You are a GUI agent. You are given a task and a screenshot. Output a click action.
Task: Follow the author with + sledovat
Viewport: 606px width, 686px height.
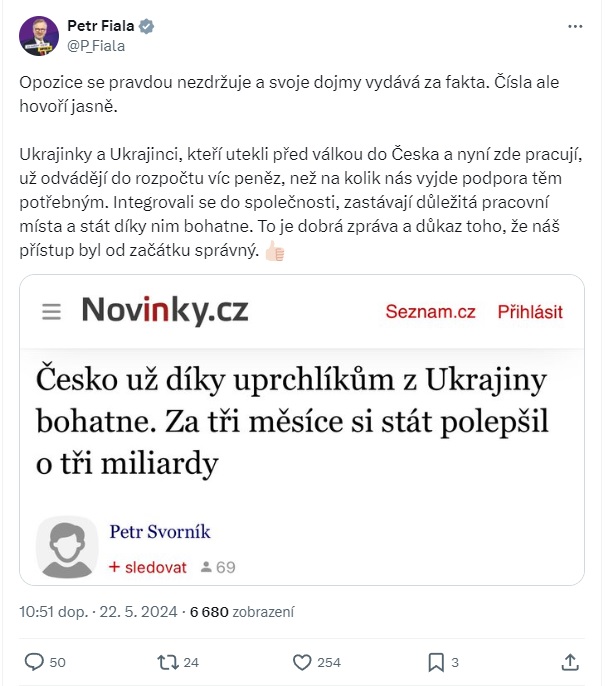tap(147, 567)
